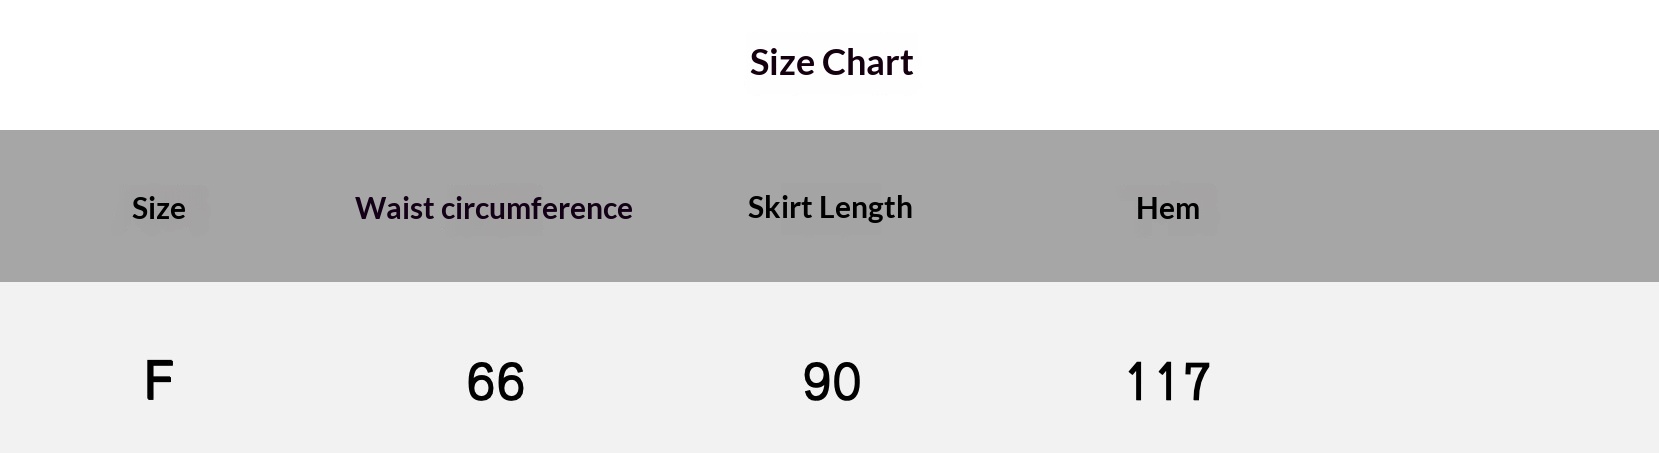Click the size value F
Screen dimensions: 1659x453
click(x=159, y=381)
